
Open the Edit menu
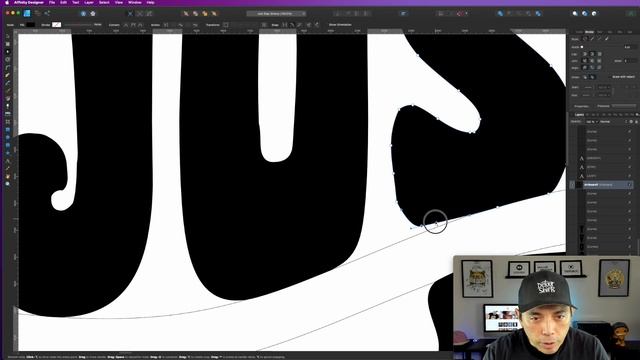[63, 2]
